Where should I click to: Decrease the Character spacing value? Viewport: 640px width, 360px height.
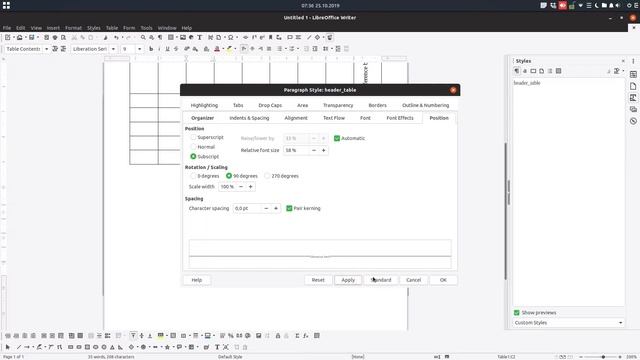click(x=266, y=209)
